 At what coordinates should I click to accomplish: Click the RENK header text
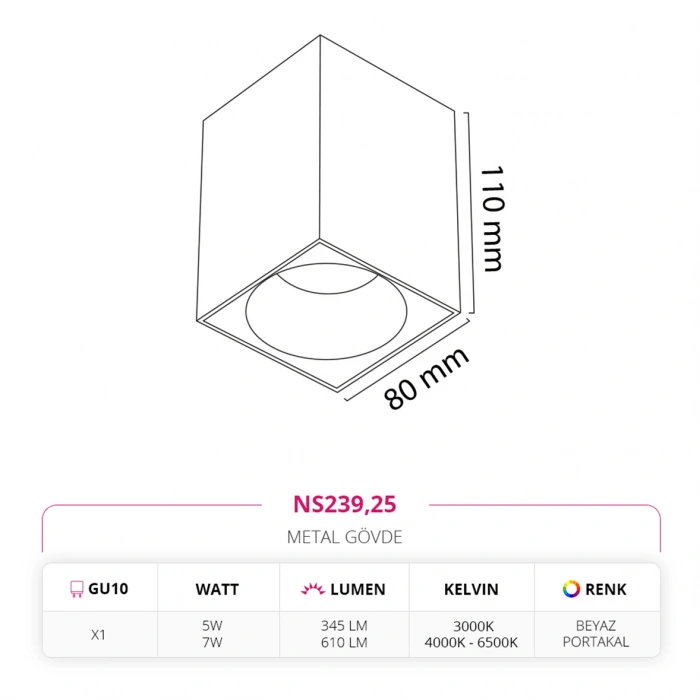[607, 589]
